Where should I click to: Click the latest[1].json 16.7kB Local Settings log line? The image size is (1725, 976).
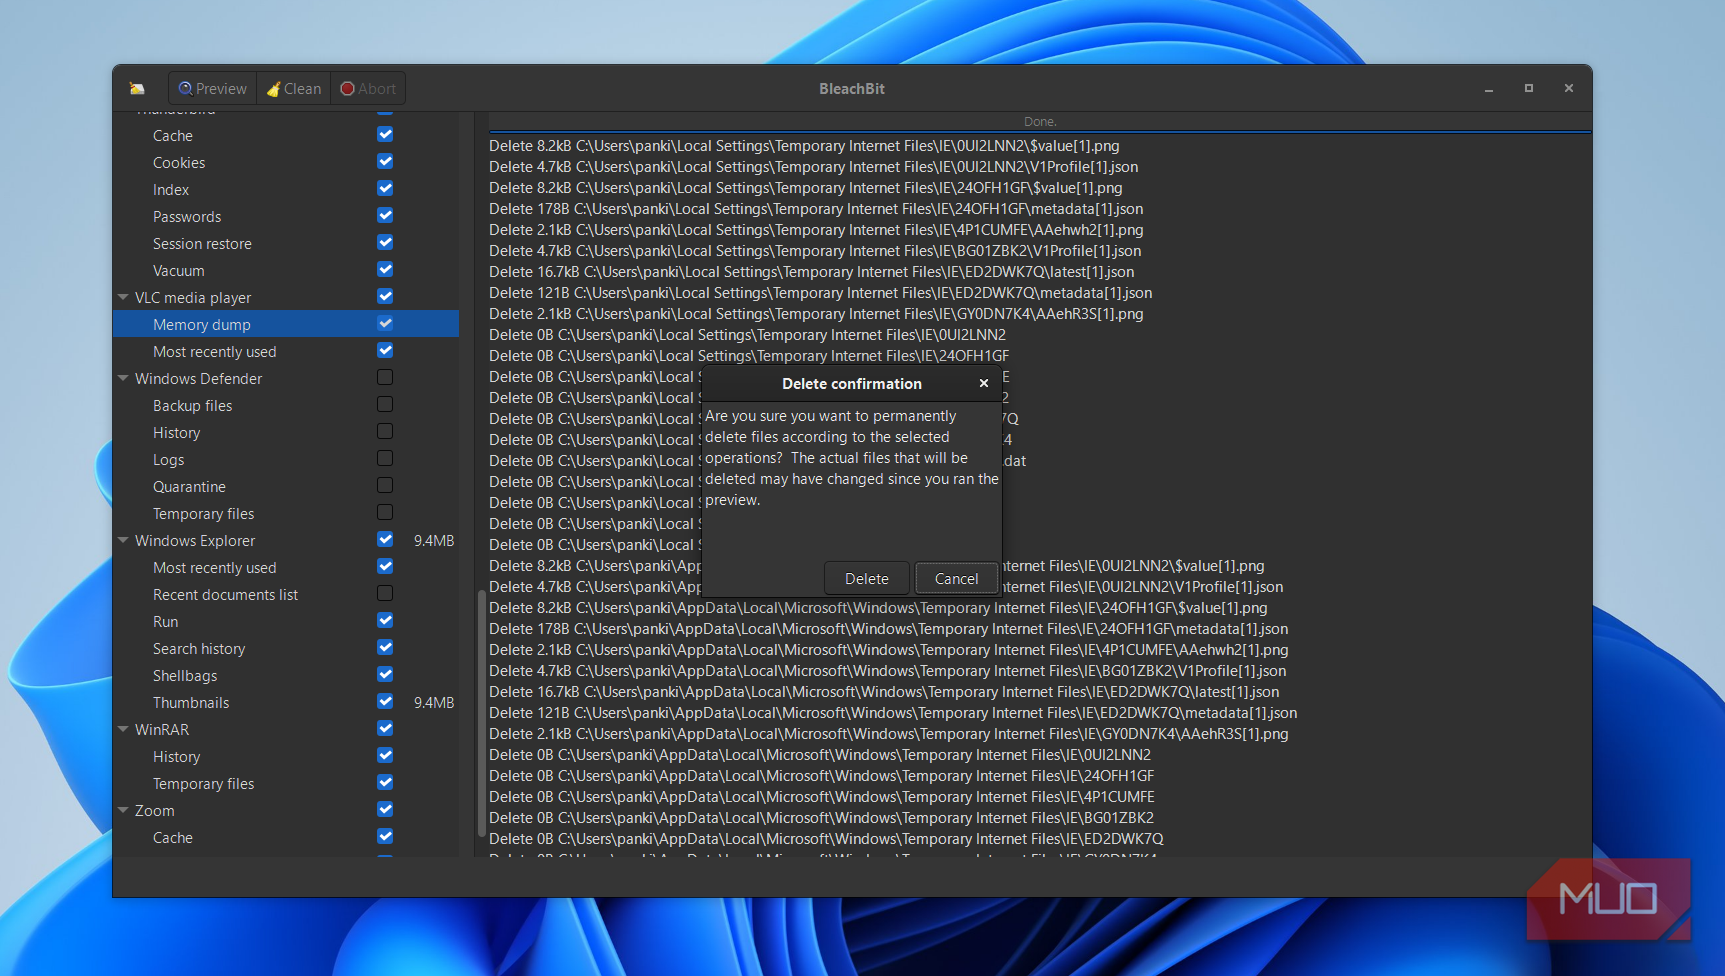pyautogui.click(x=812, y=272)
